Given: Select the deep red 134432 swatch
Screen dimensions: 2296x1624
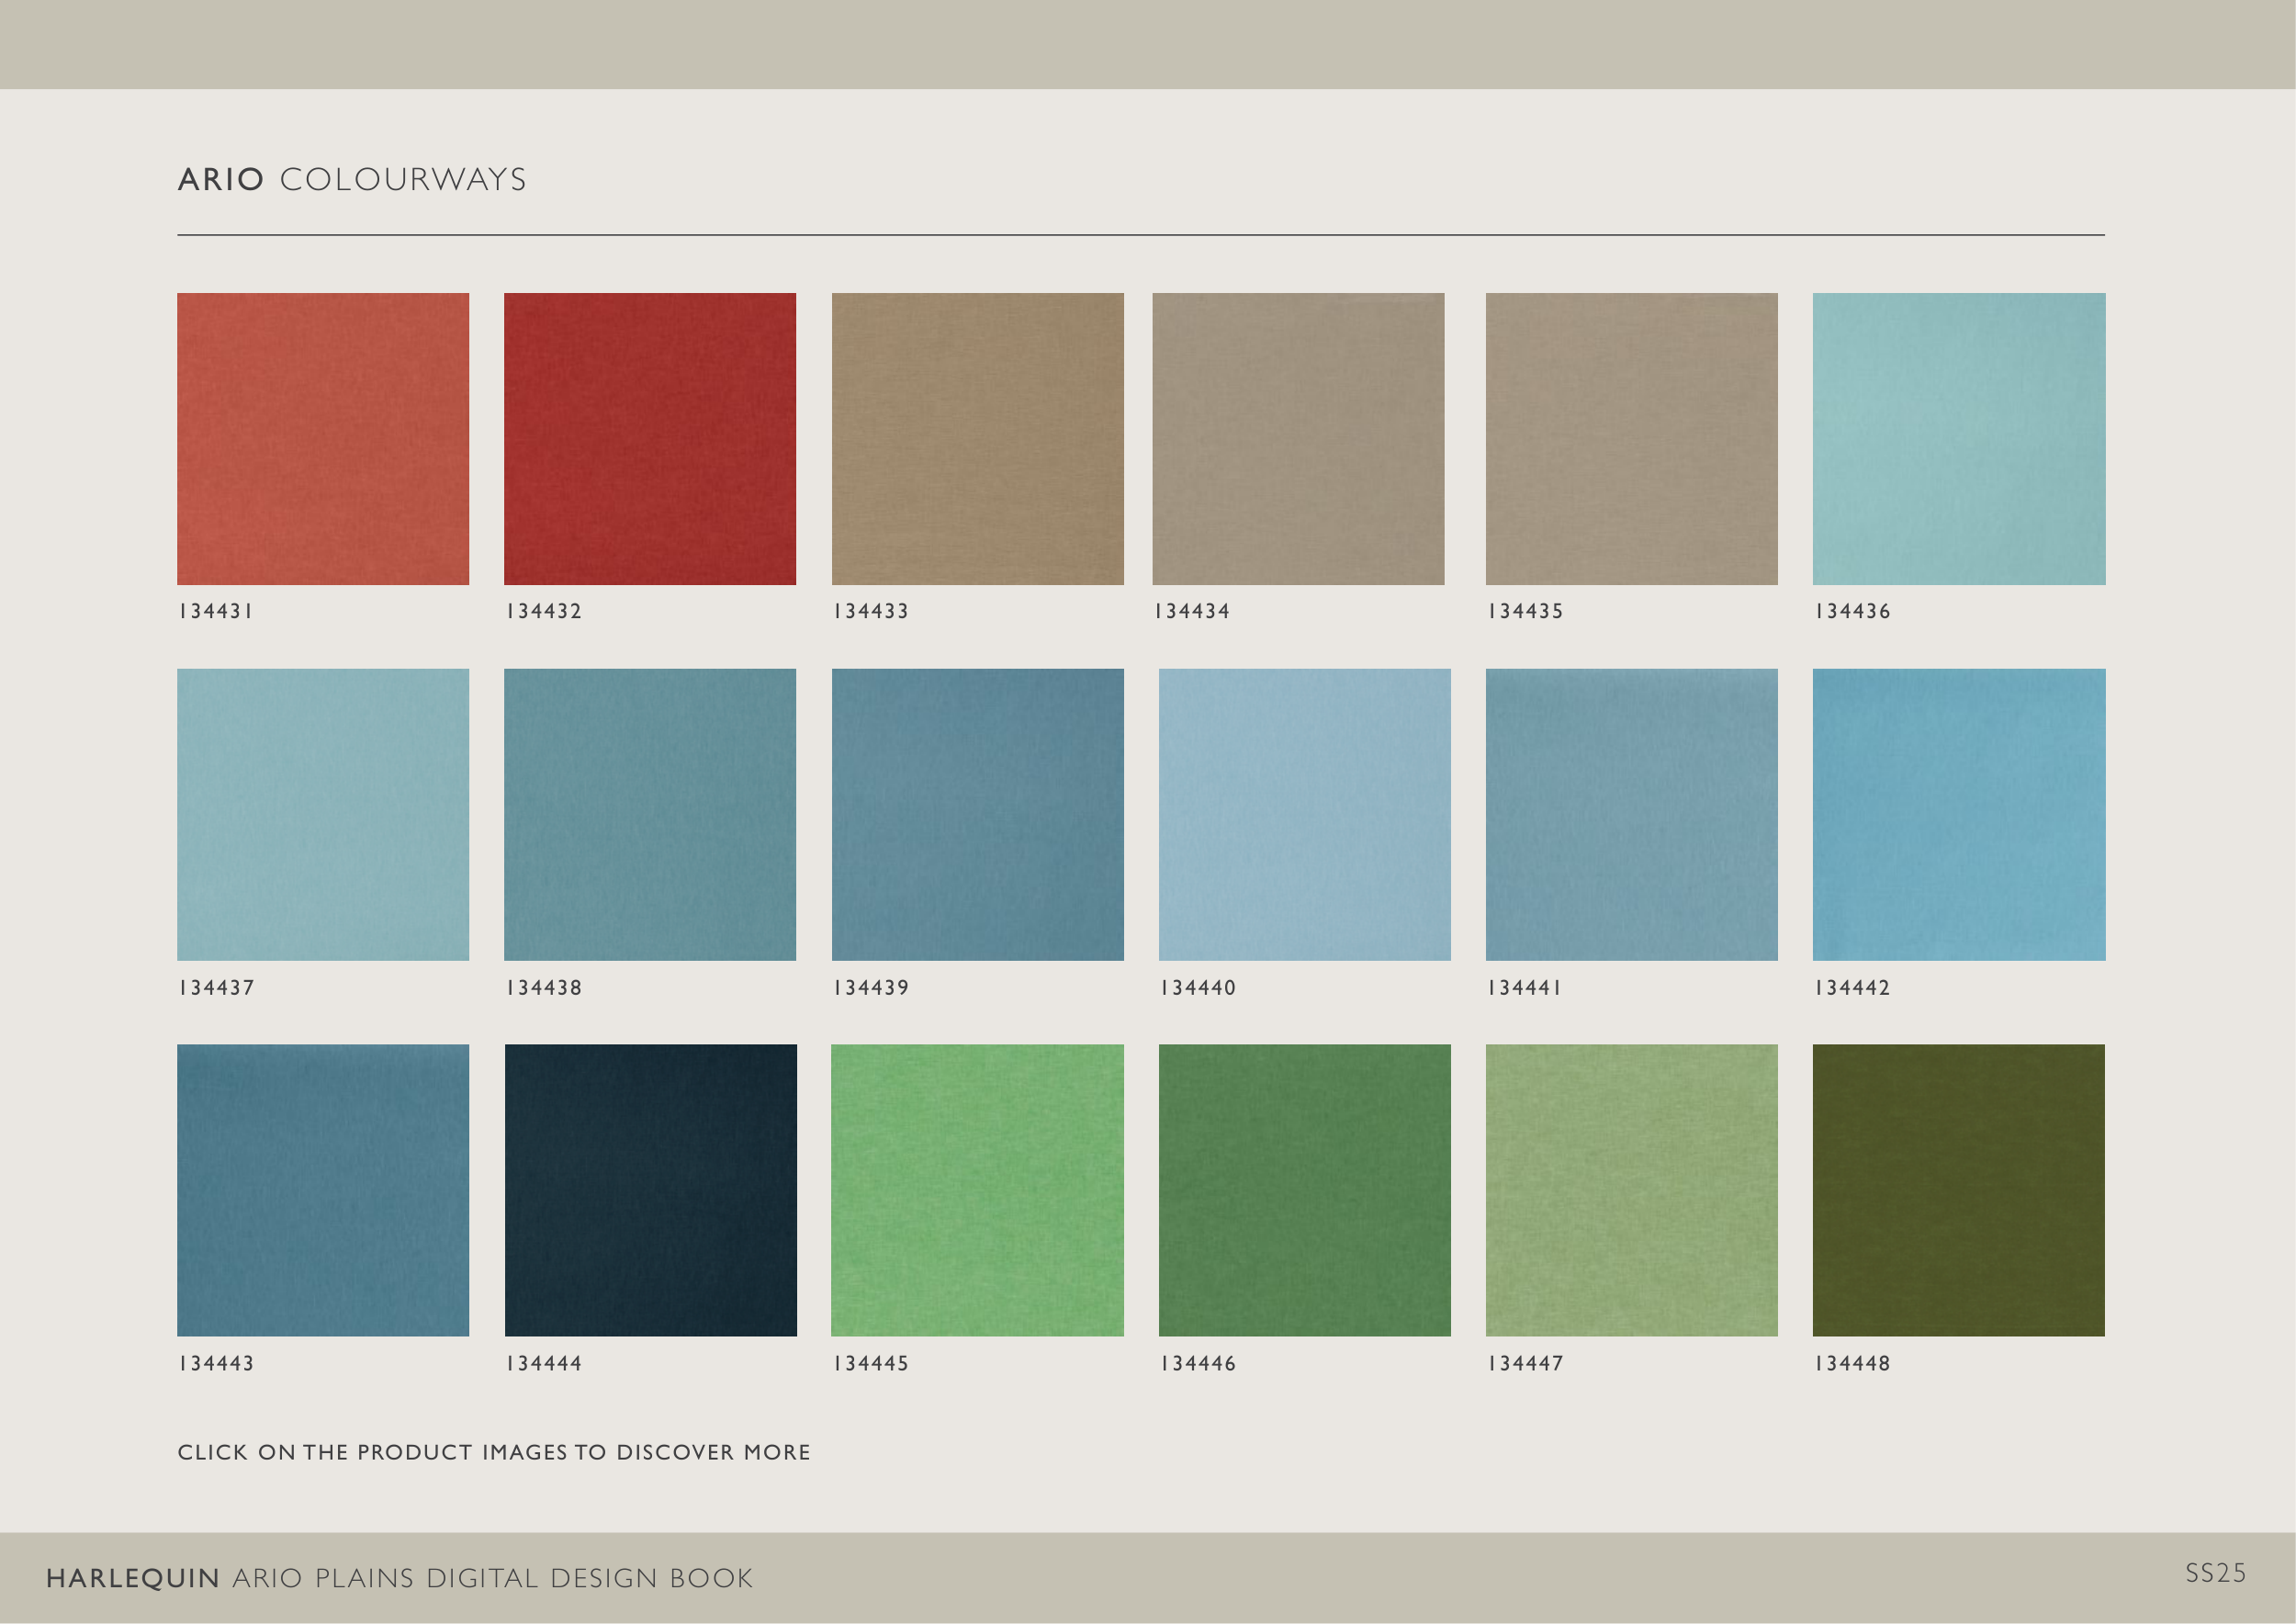Looking at the screenshot, I should click(650, 439).
